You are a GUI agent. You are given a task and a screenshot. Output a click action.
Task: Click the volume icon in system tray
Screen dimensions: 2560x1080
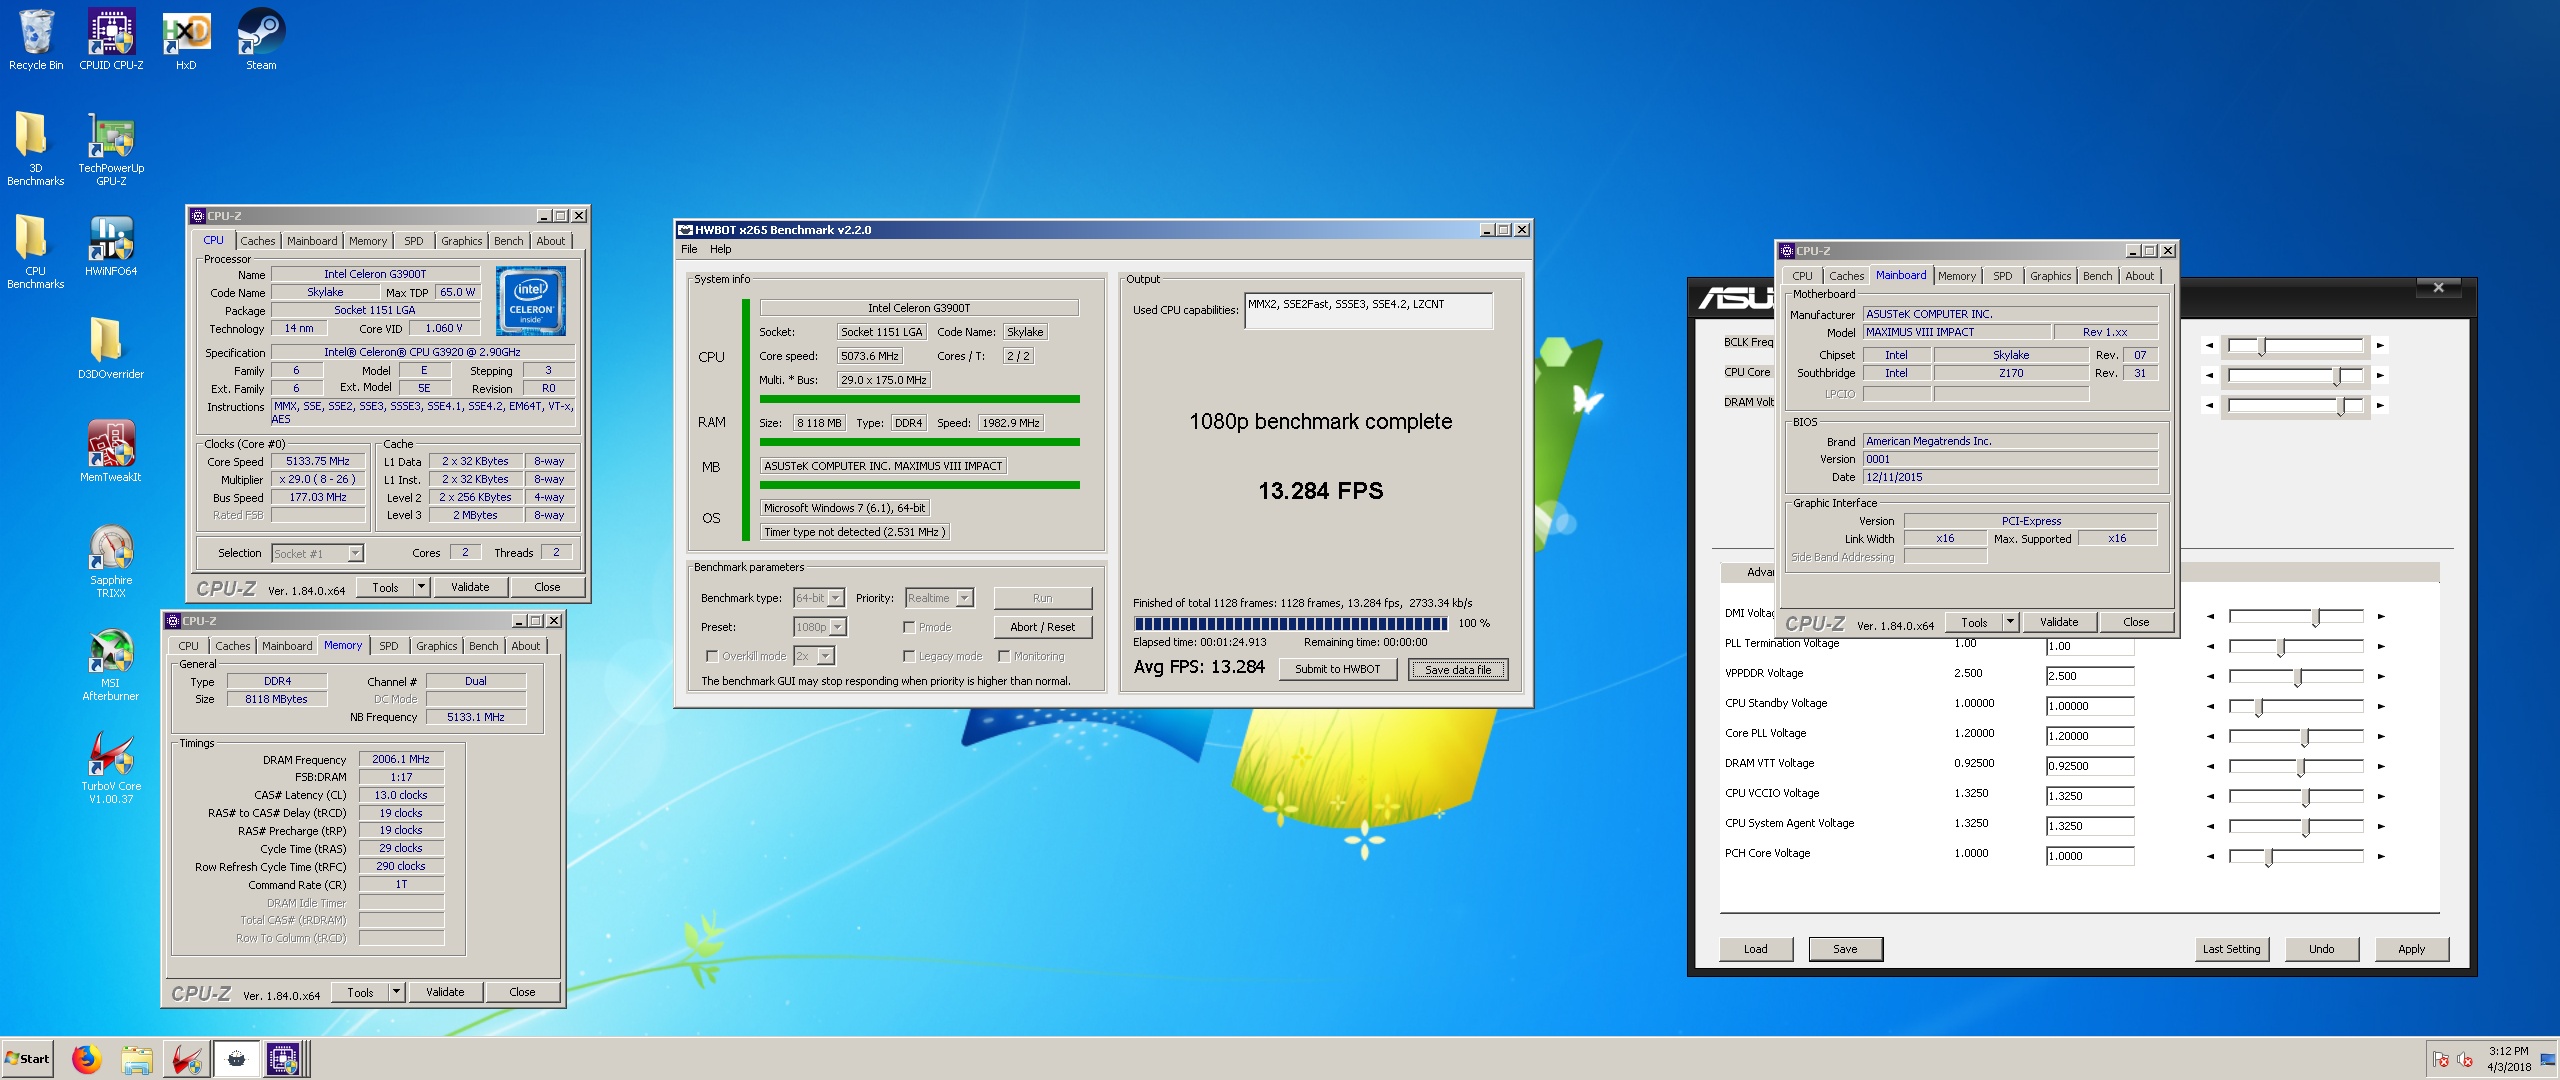click(x=2465, y=1060)
